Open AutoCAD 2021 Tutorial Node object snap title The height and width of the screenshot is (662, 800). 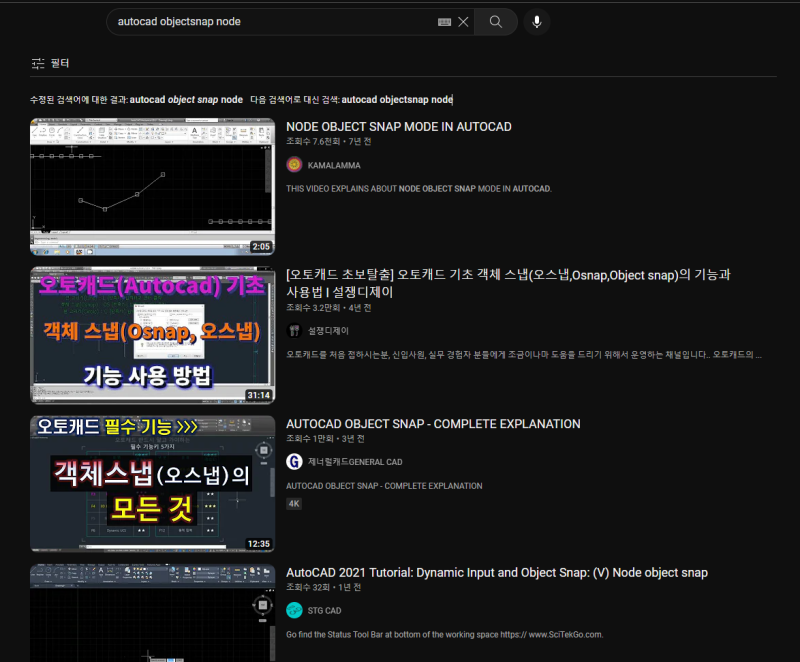coord(497,572)
